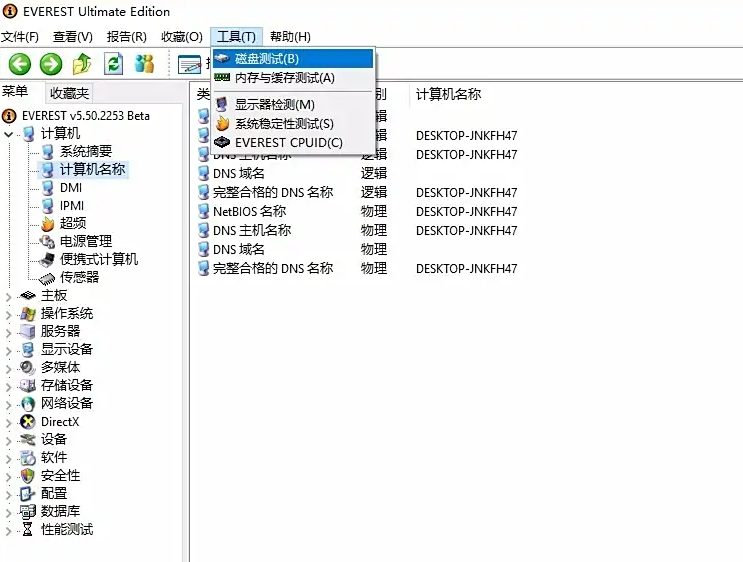
Task: Expand the 操作系统 tree node
Action: [8, 315]
